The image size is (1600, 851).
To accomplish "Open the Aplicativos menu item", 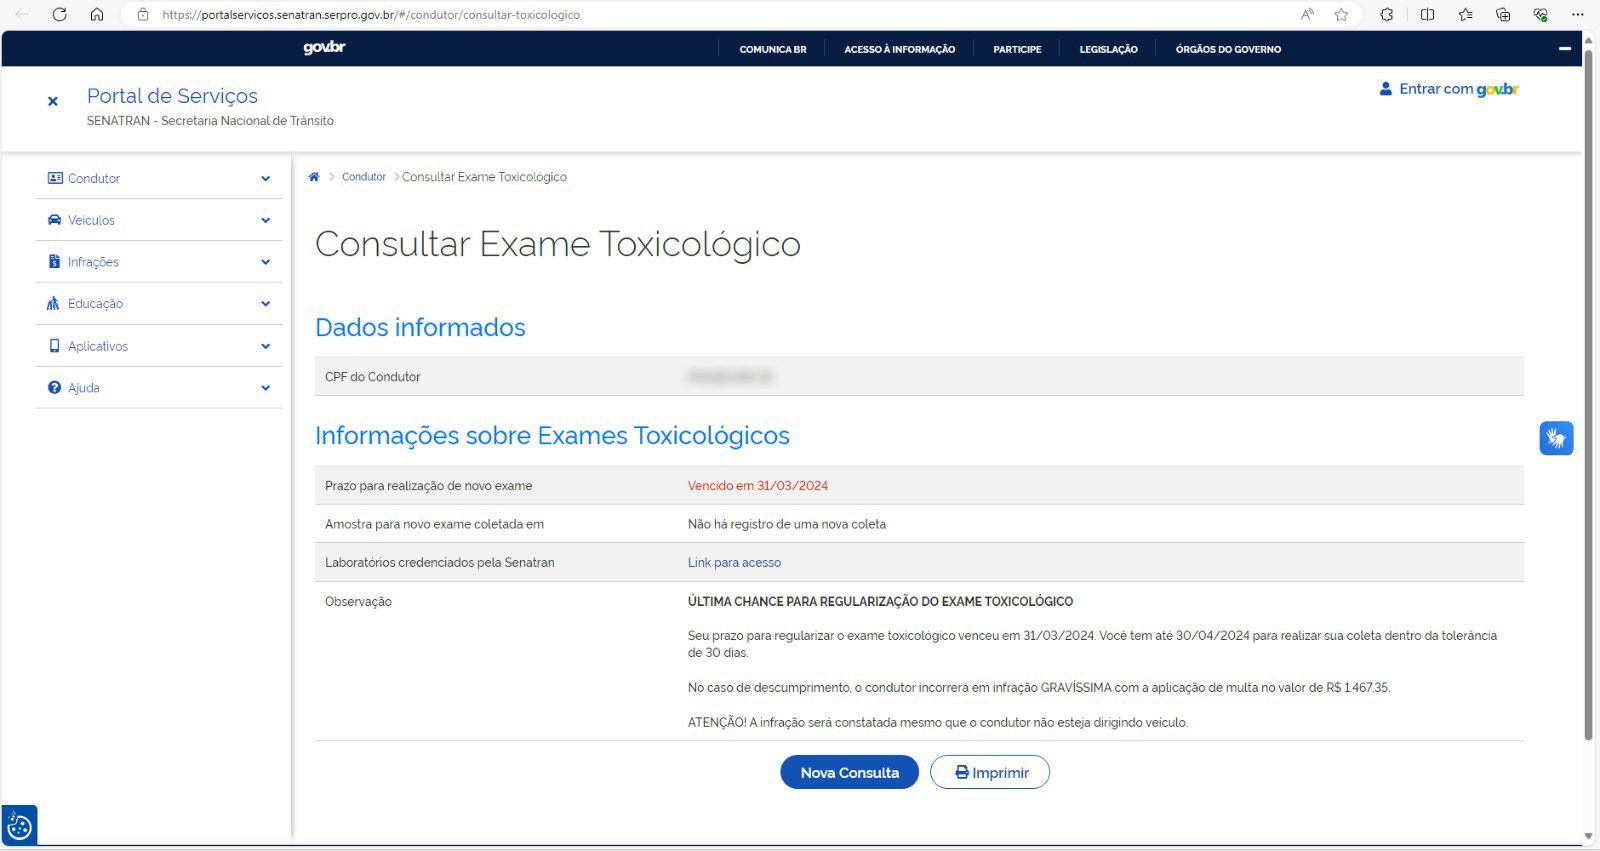I will (x=159, y=346).
